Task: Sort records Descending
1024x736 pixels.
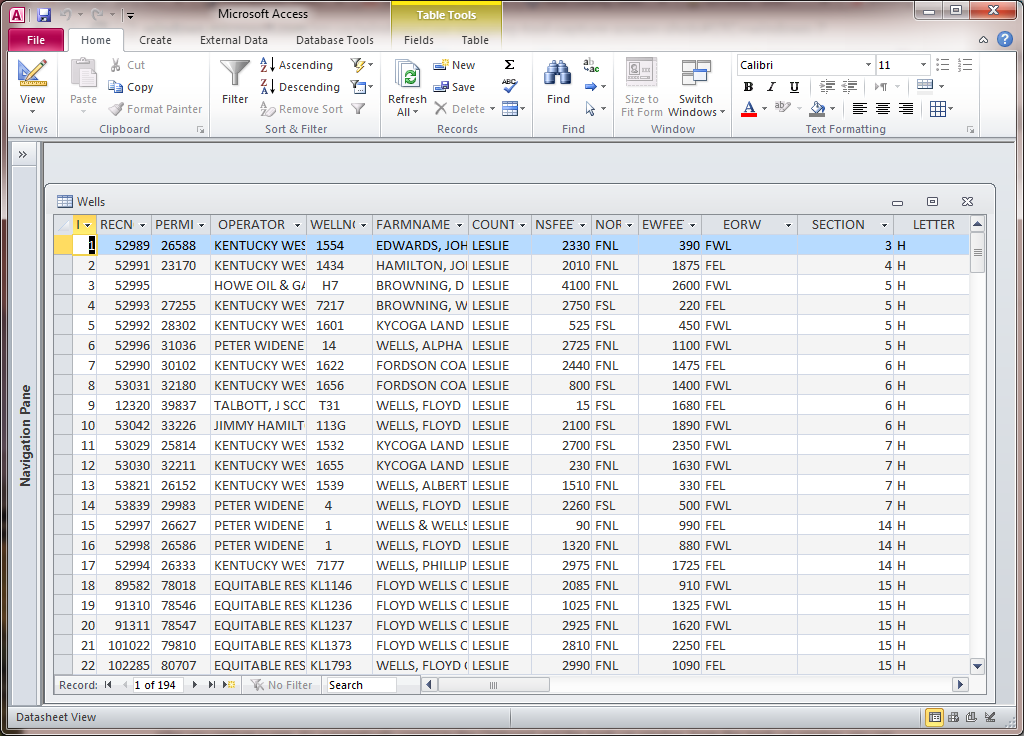Action: point(300,87)
